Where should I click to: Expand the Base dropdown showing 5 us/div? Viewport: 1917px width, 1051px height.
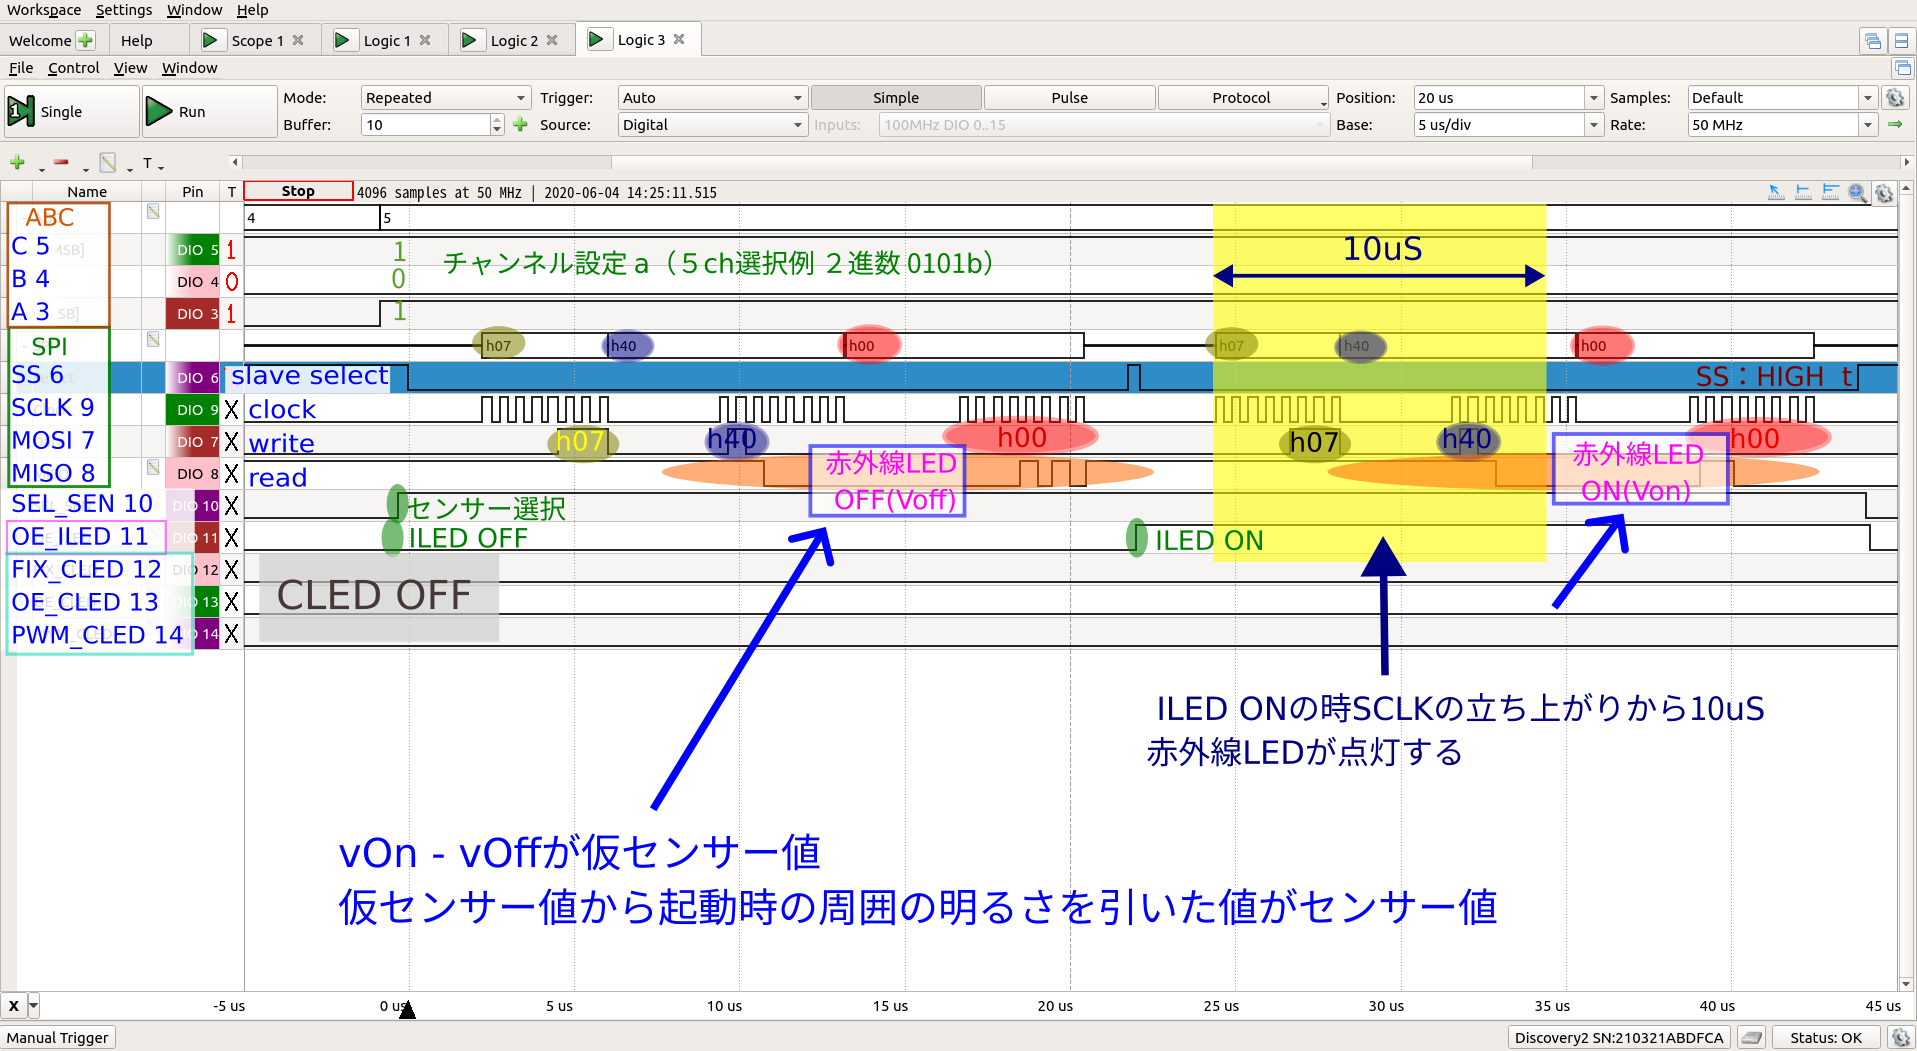[1507, 125]
